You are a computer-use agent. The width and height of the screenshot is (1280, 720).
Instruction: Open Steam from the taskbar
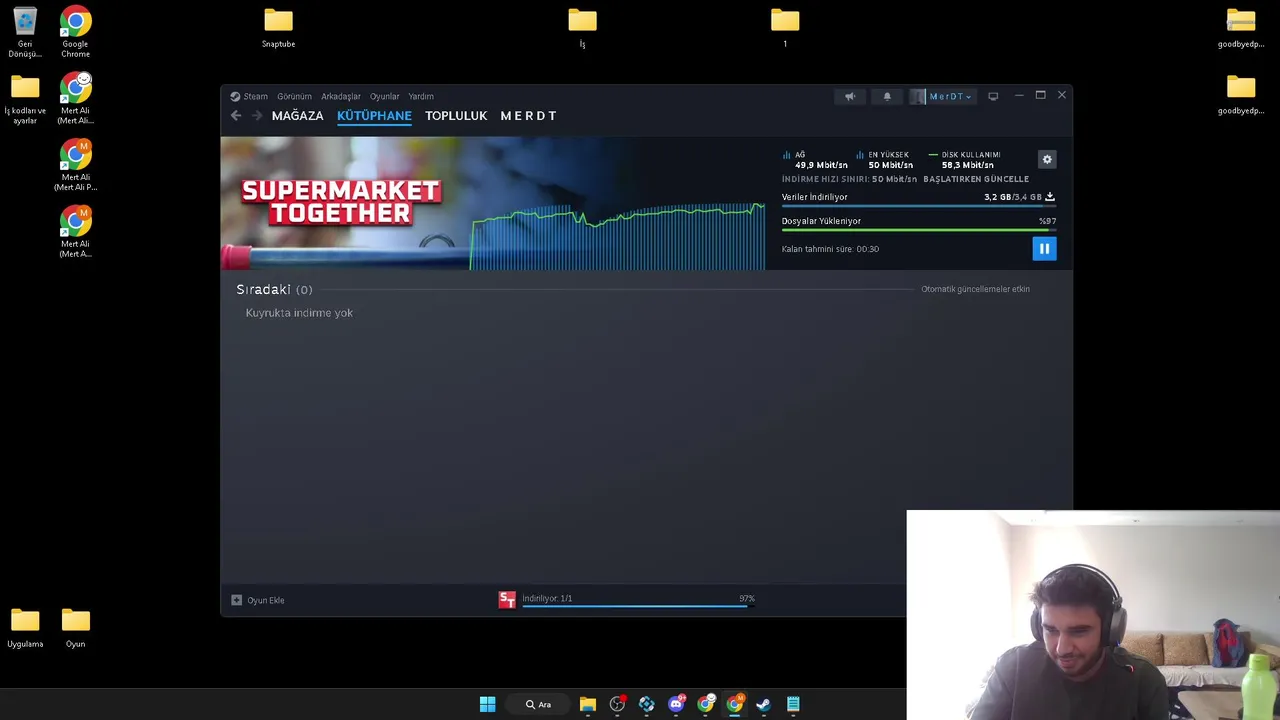coord(763,704)
